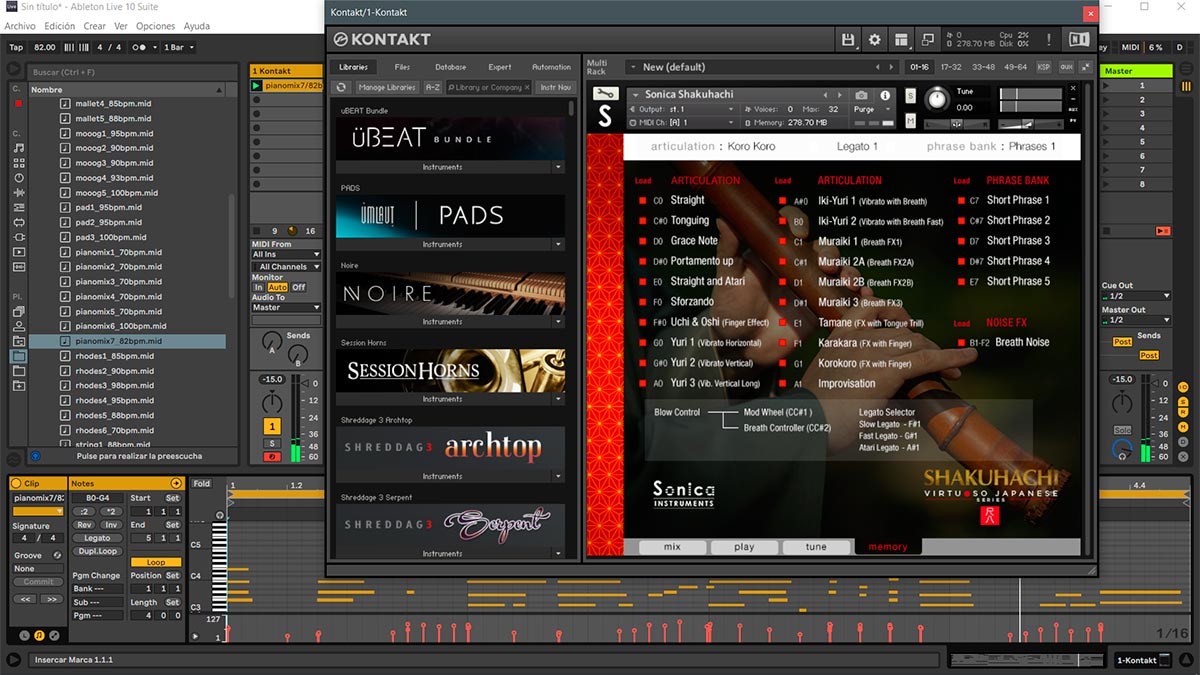The width and height of the screenshot is (1200, 675).
Task: Select the Packs icon in browser Places
Action: (19, 311)
